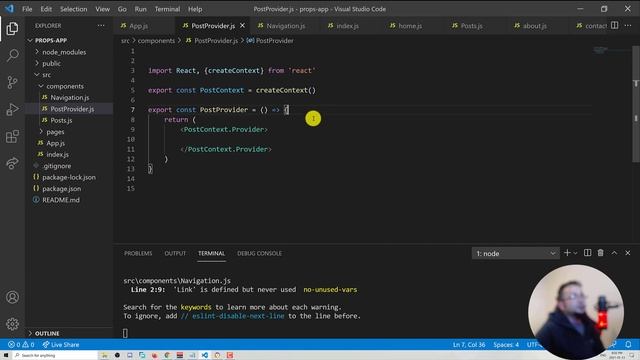
Task: Open the Run and Debug view
Action: (x=12, y=109)
